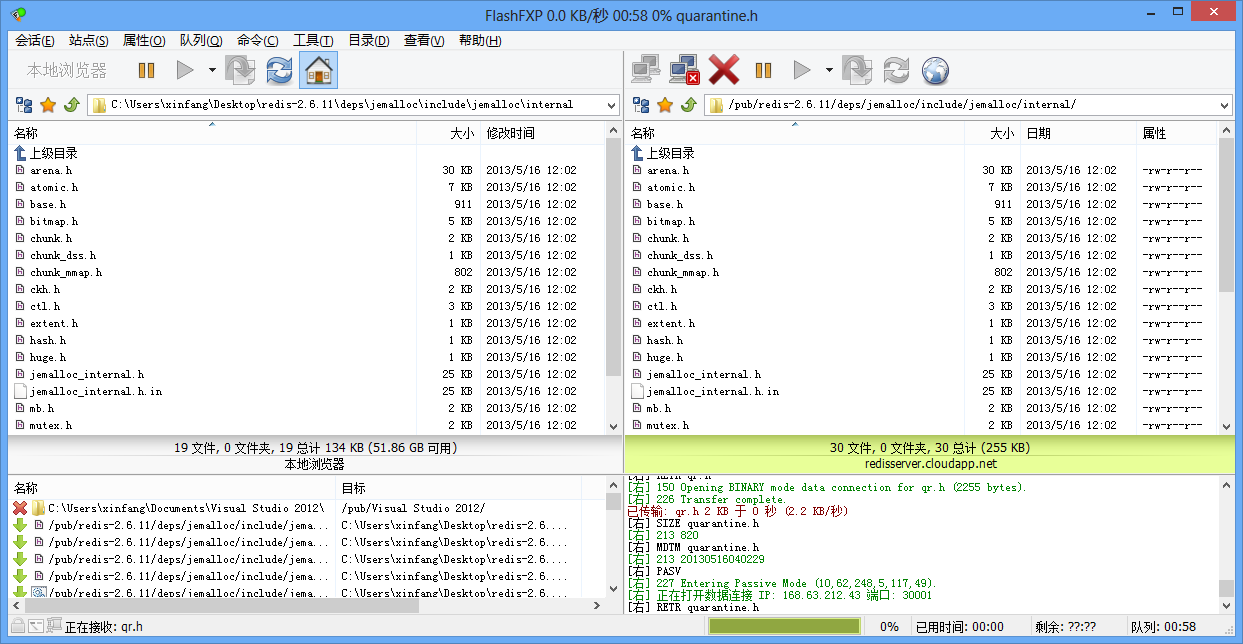Viewport: 1243px width, 644px height.
Task: Toggle the home-shaped local browser switch icon
Action: (318, 70)
